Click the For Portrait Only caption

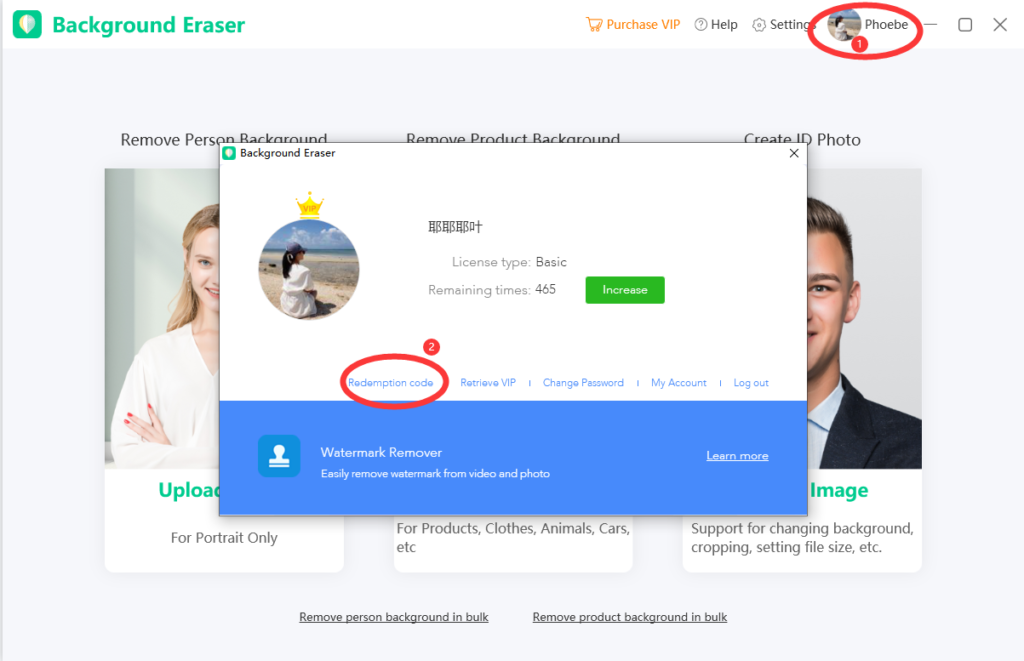[224, 538]
